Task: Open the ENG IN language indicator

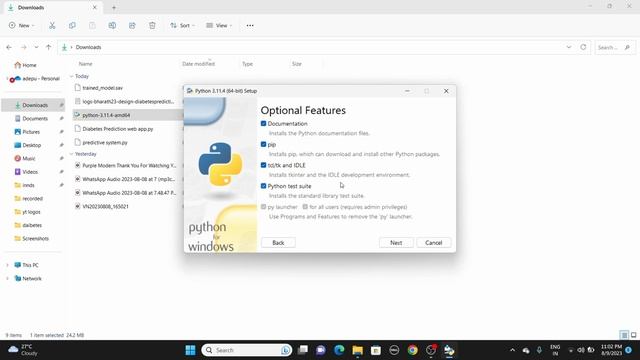Action: [x=555, y=350]
